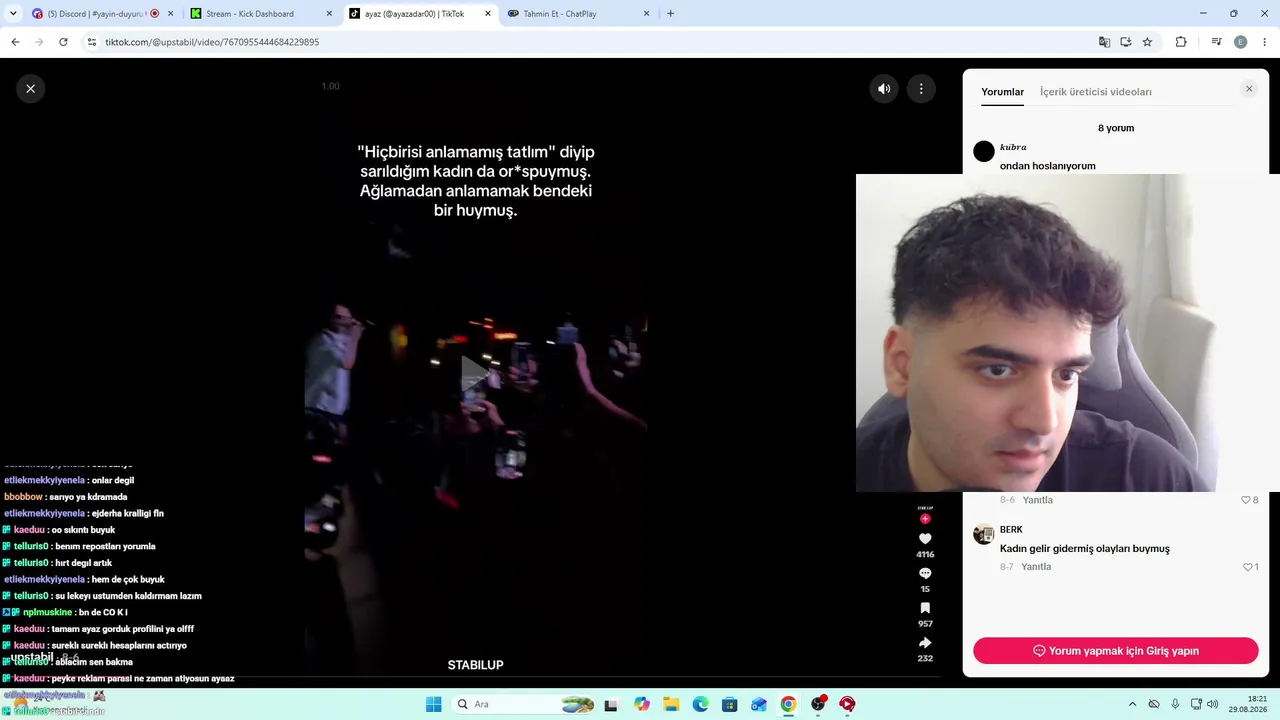1280x720 pixels.
Task: Switch to the Discord browser tab
Action: point(101,14)
